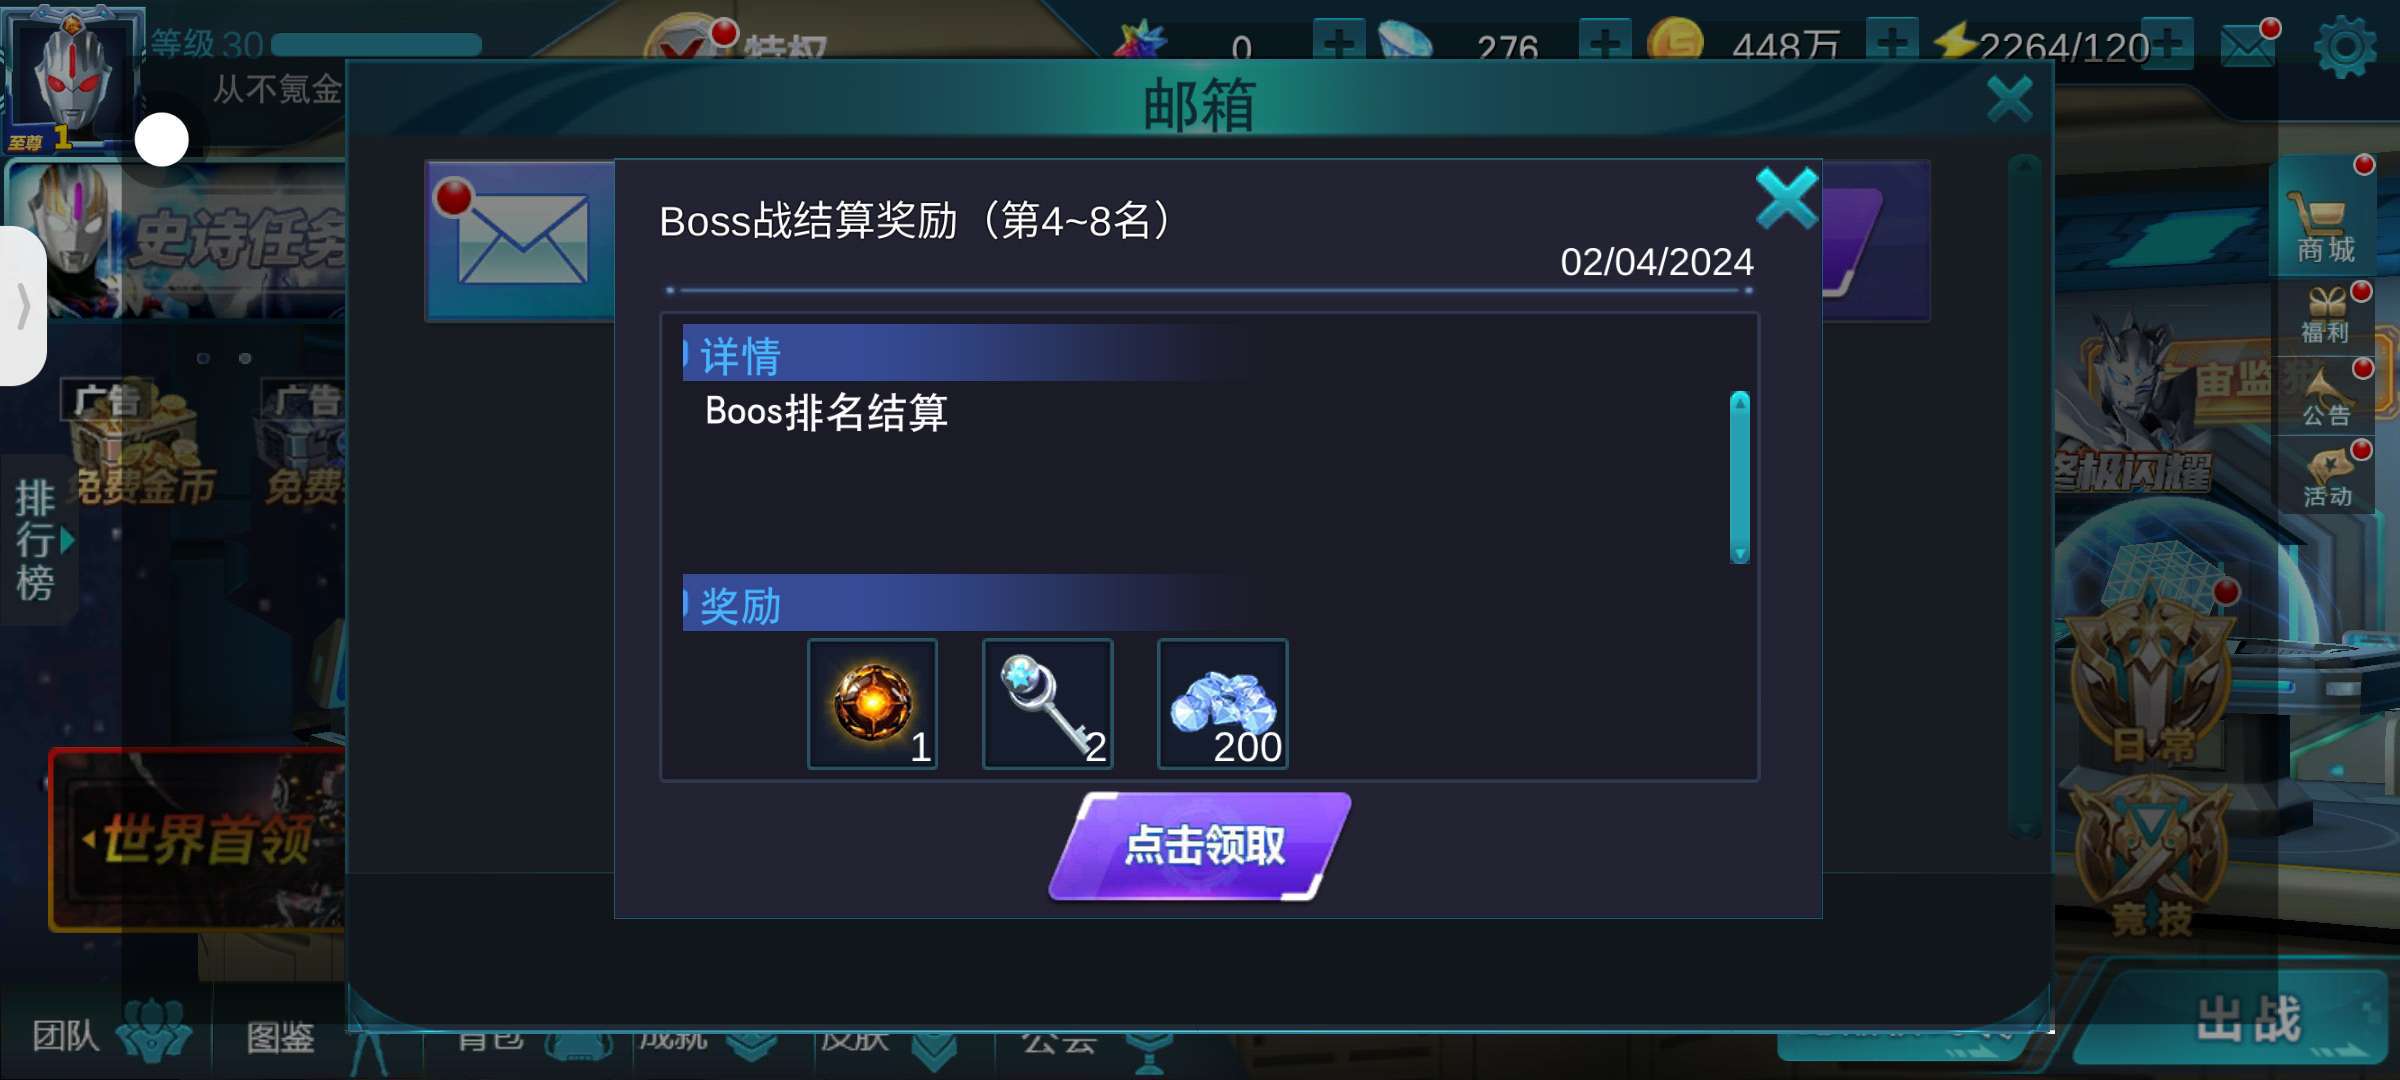Claim rewards with the 点击领取 button
Image resolution: width=2400 pixels, height=1080 pixels.
[1200, 846]
